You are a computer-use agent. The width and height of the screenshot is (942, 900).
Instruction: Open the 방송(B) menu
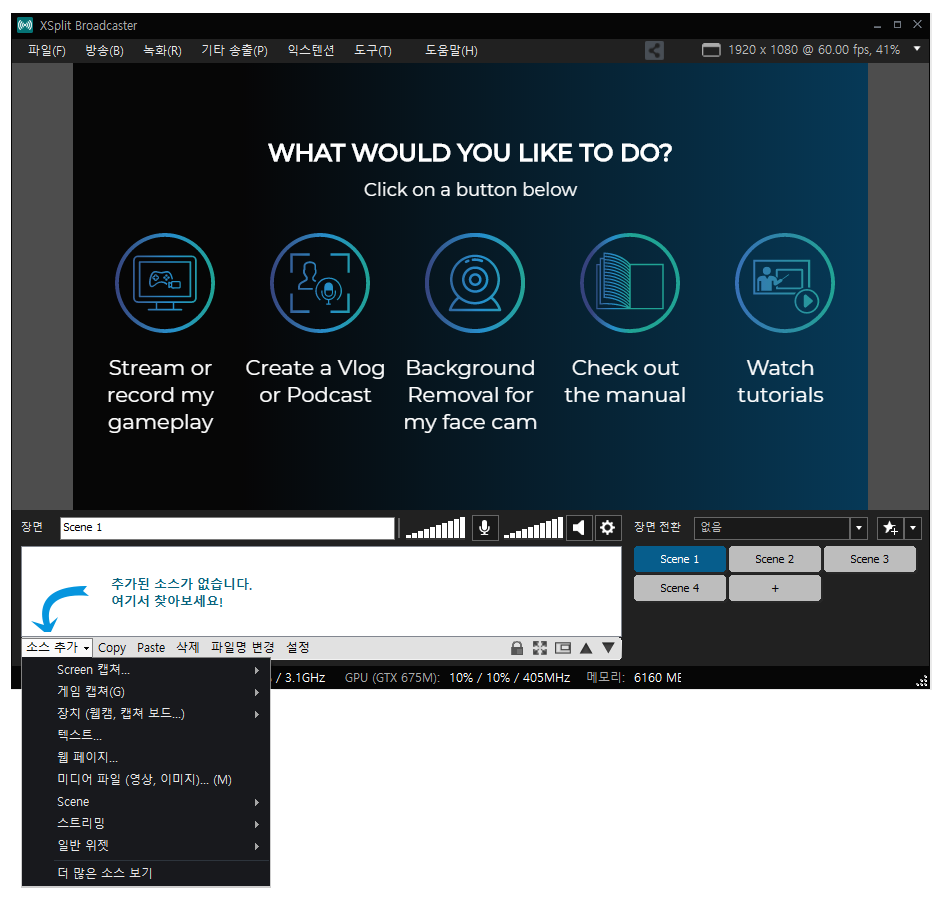coord(105,50)
